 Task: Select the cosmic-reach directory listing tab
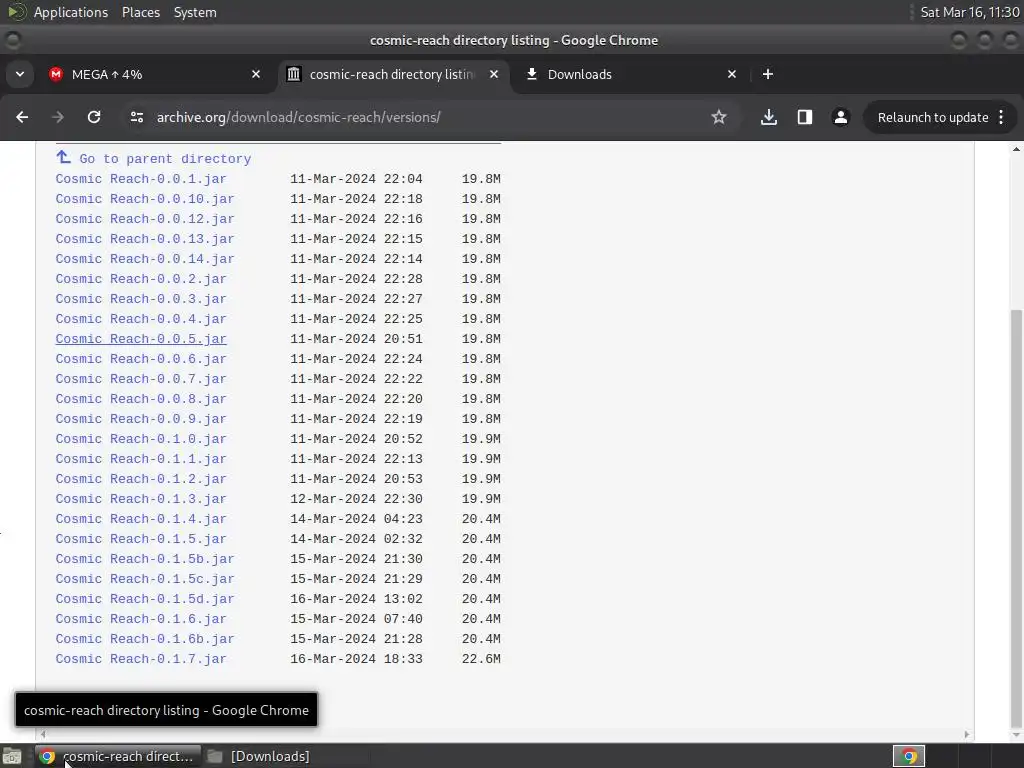tap(392, 74)
